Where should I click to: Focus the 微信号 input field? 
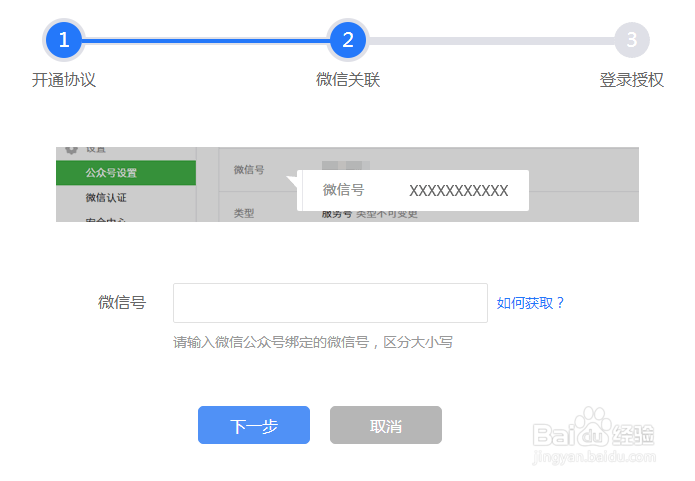click(x=330, y=303)
